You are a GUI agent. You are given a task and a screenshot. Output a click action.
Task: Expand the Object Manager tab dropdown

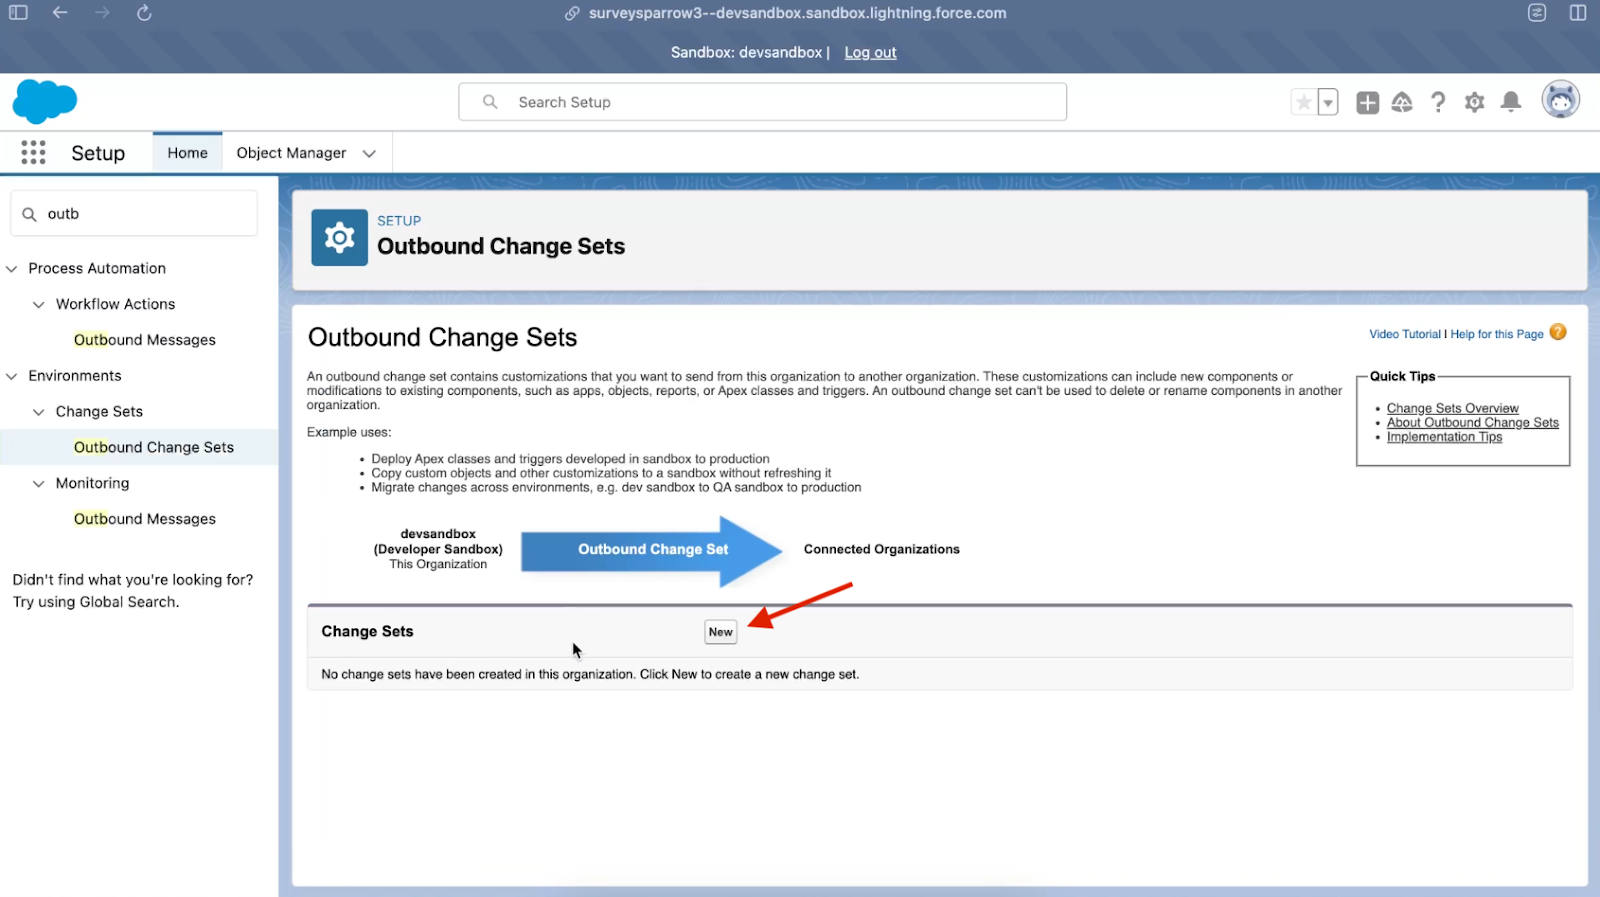click(x=369, y=153)
